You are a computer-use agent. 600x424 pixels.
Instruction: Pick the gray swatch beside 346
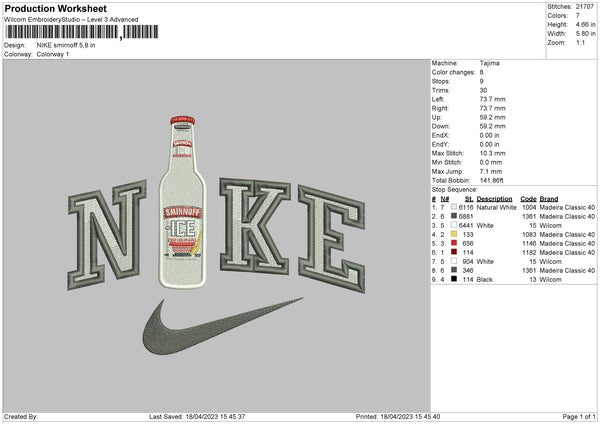point(454,270)
